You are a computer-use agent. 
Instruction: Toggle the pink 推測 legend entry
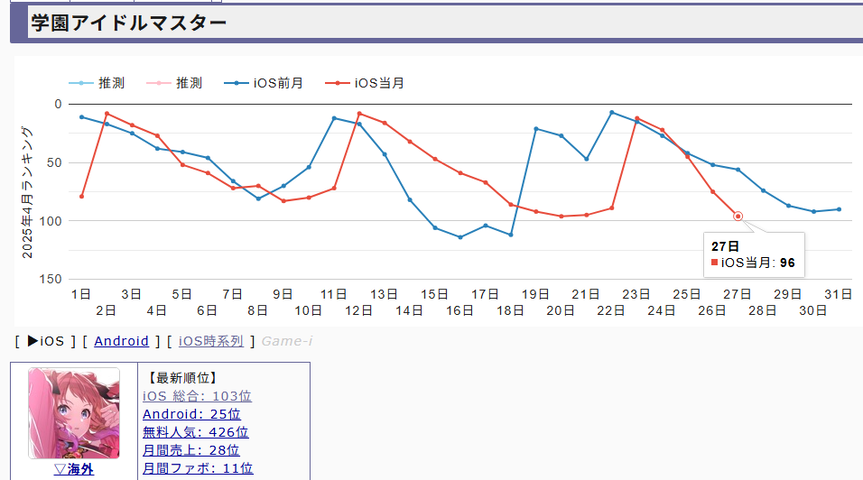[x=174, y=83]
